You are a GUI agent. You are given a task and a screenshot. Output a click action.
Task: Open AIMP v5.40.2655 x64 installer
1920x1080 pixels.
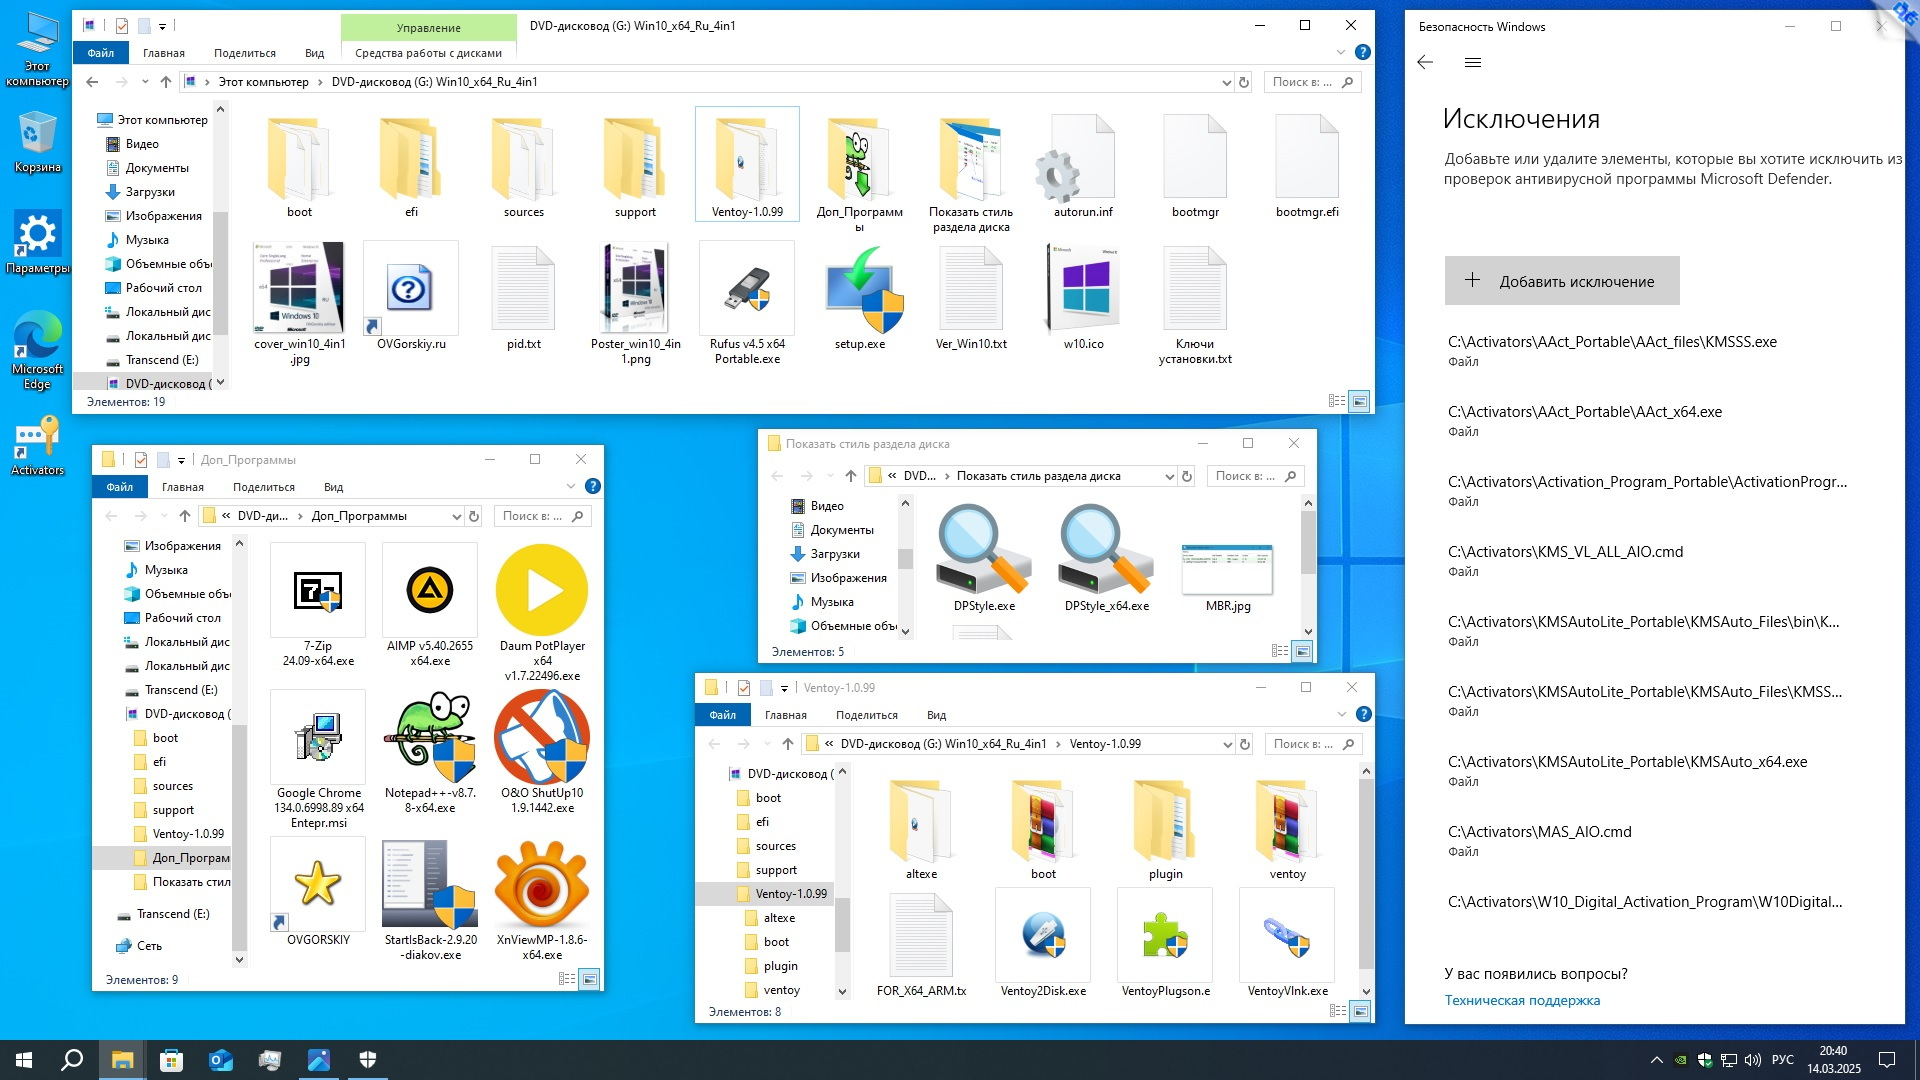(x=430, y=590)
